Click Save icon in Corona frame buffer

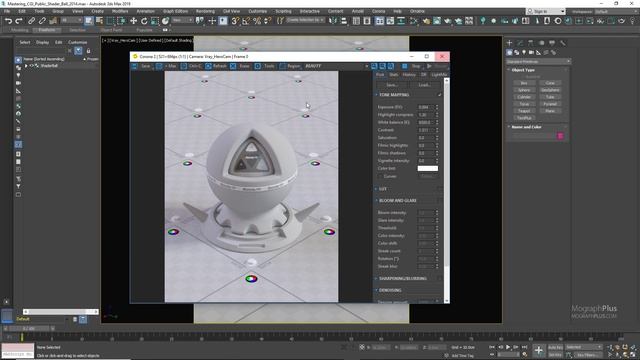[x=135, y=66]
